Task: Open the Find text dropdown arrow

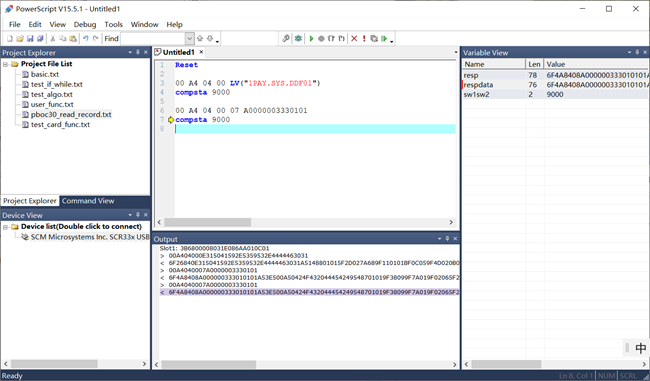Action: 189,39
